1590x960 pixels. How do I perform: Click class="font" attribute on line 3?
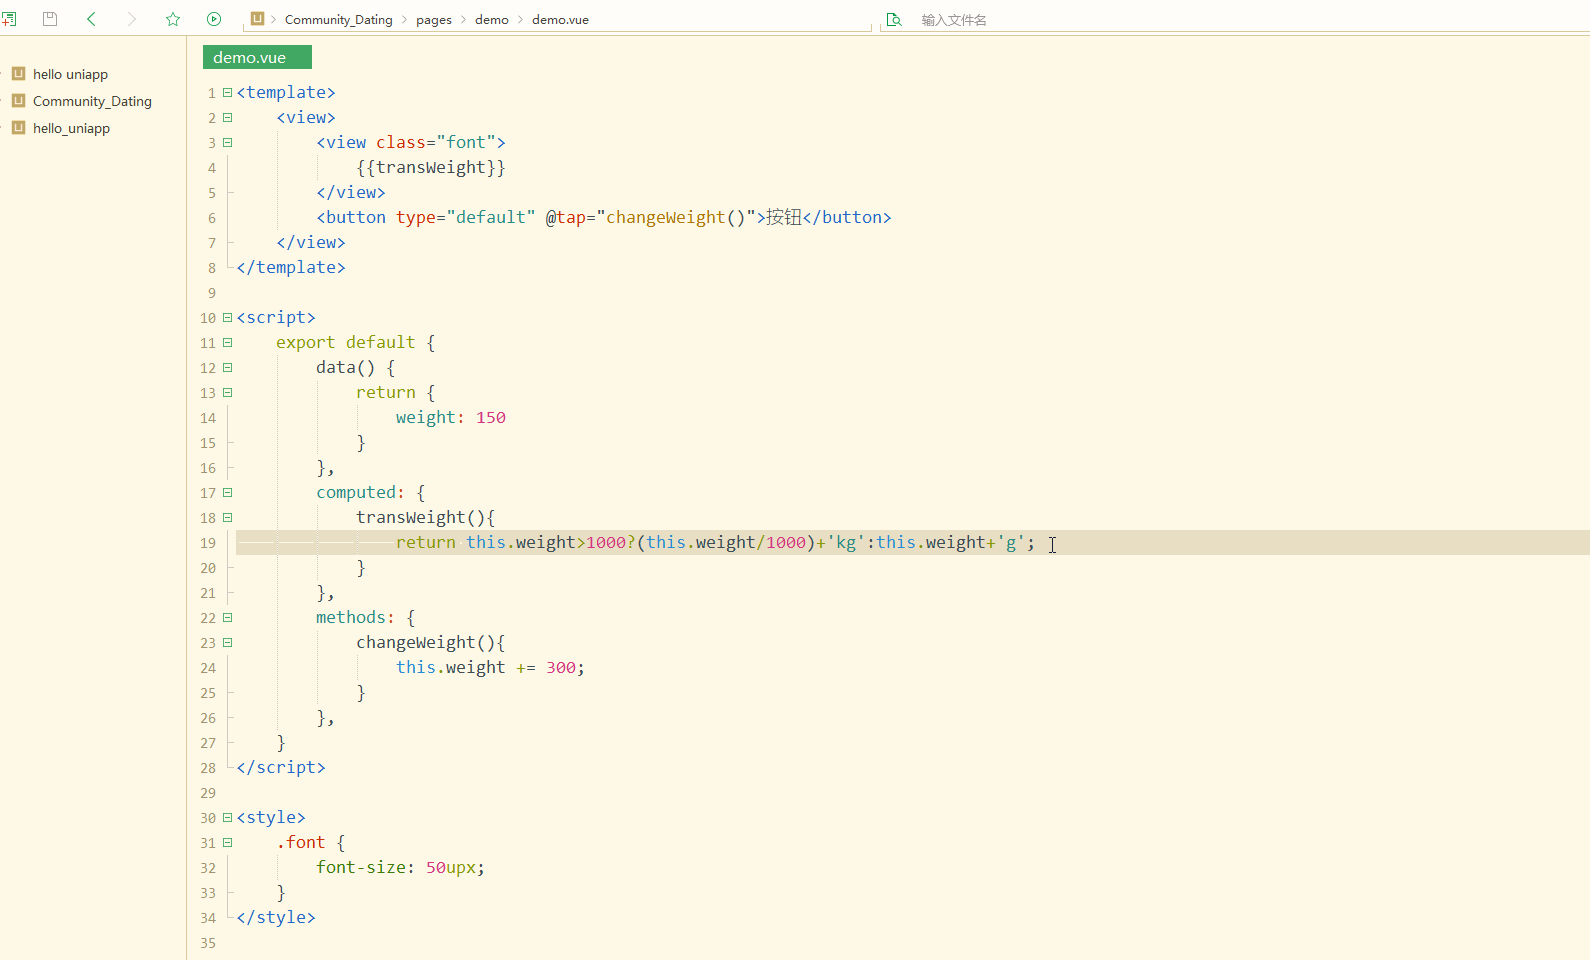(436, 142)
